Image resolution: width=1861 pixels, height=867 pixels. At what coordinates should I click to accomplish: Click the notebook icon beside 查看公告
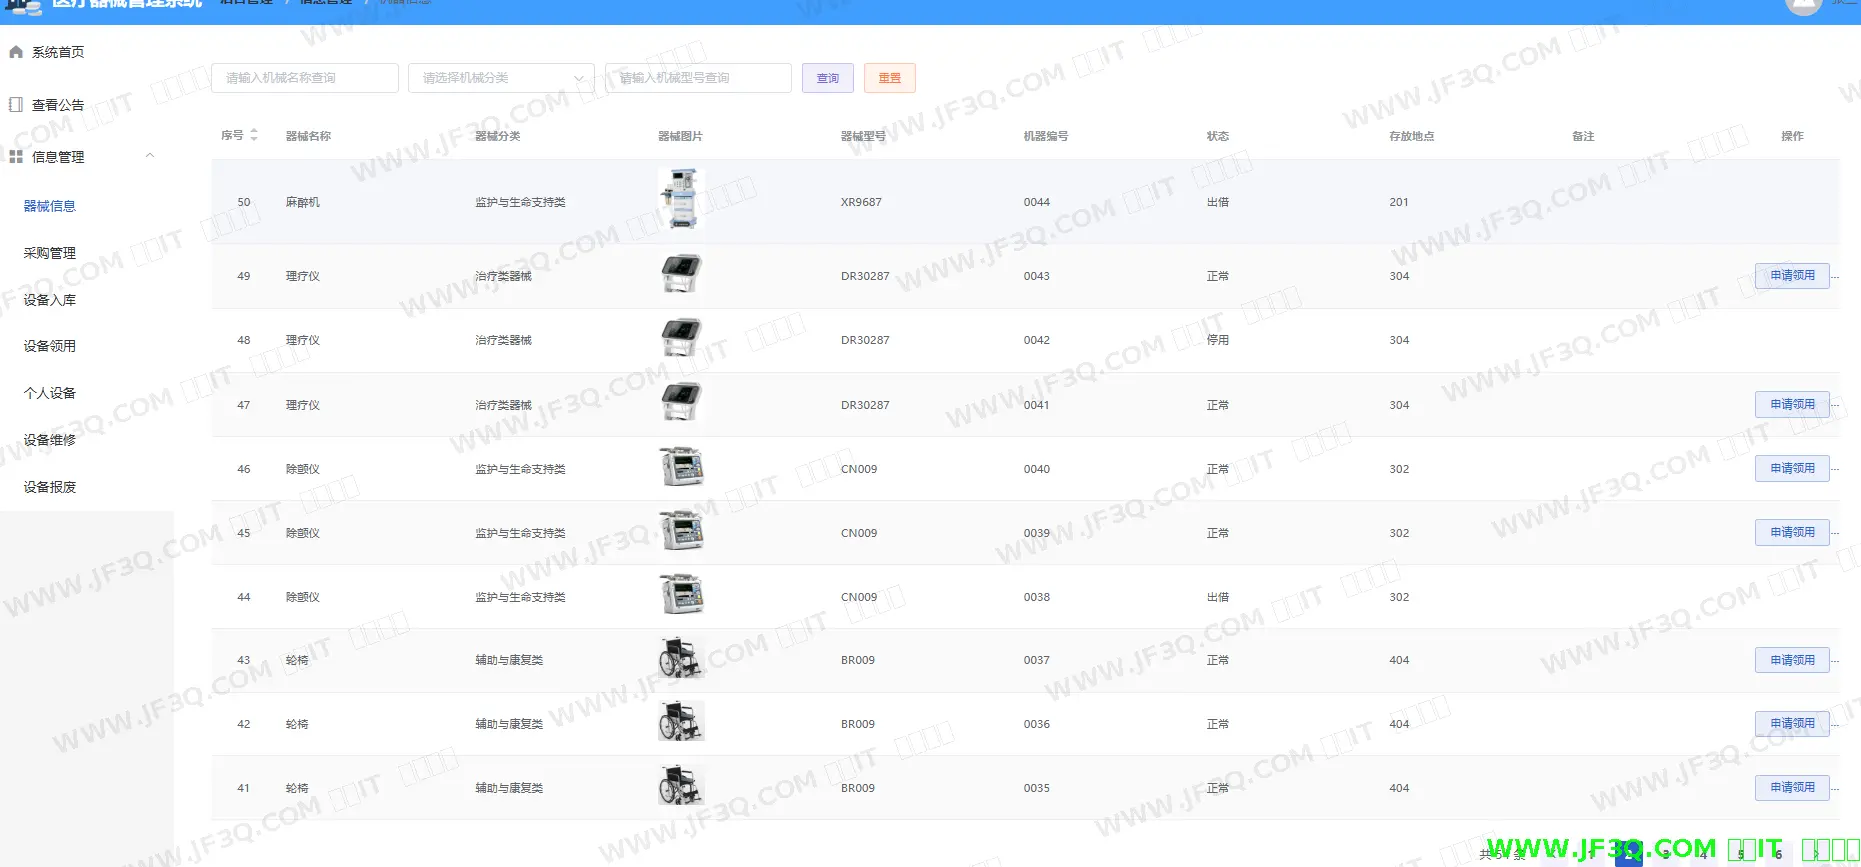coord(16,105)
